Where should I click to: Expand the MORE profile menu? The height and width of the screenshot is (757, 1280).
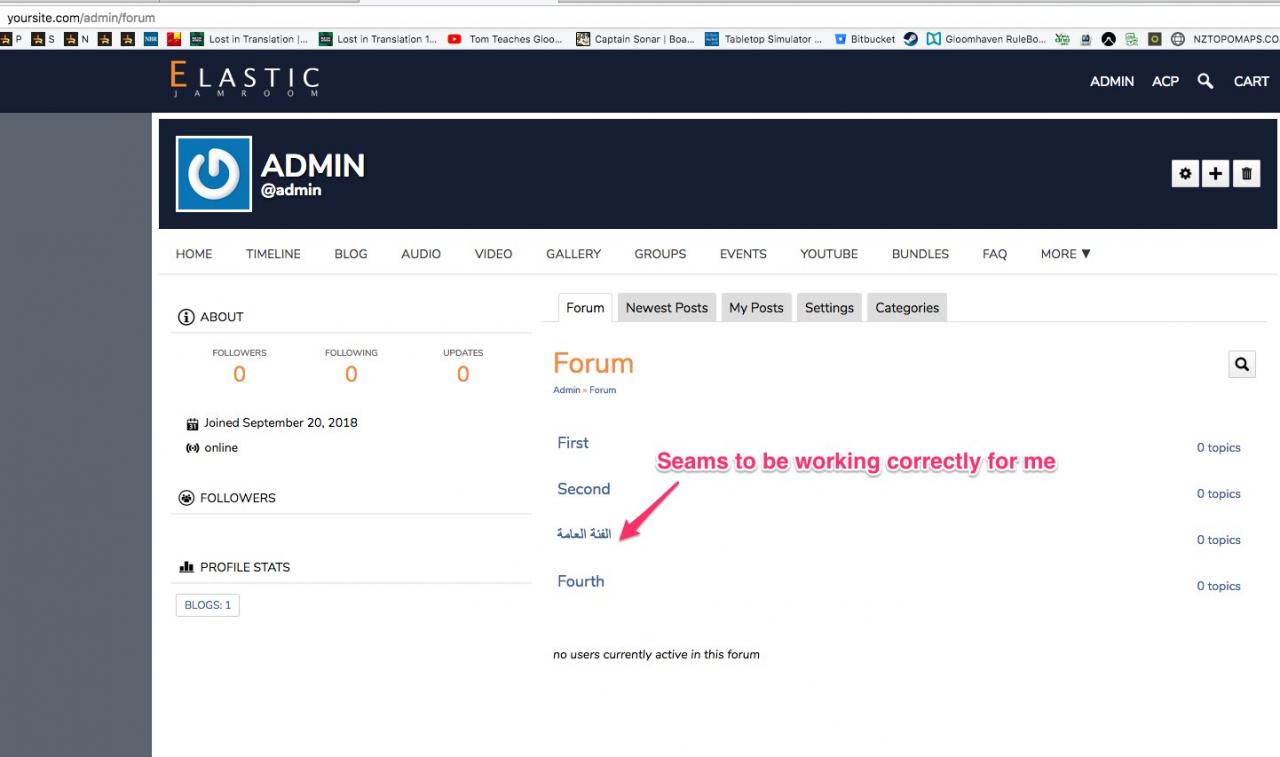click(x=1065, y=254)
